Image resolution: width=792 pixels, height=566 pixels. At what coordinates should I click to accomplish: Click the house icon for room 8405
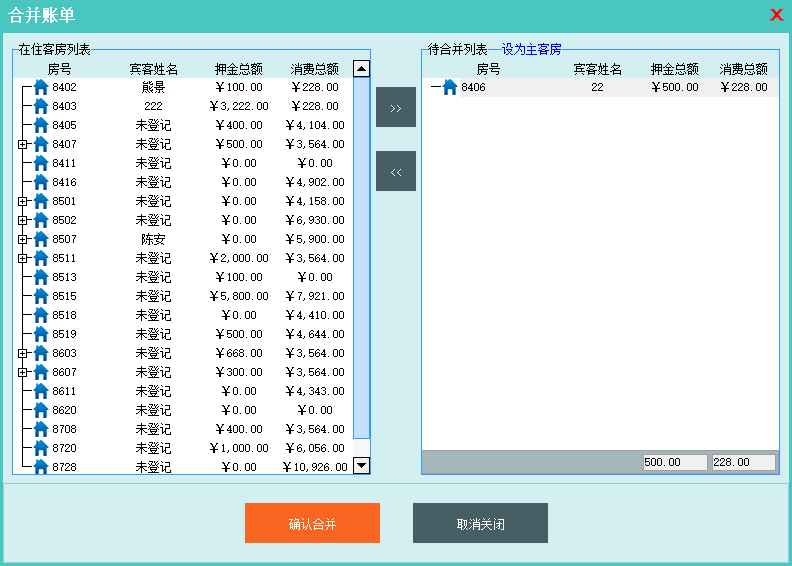click(41, 125)
